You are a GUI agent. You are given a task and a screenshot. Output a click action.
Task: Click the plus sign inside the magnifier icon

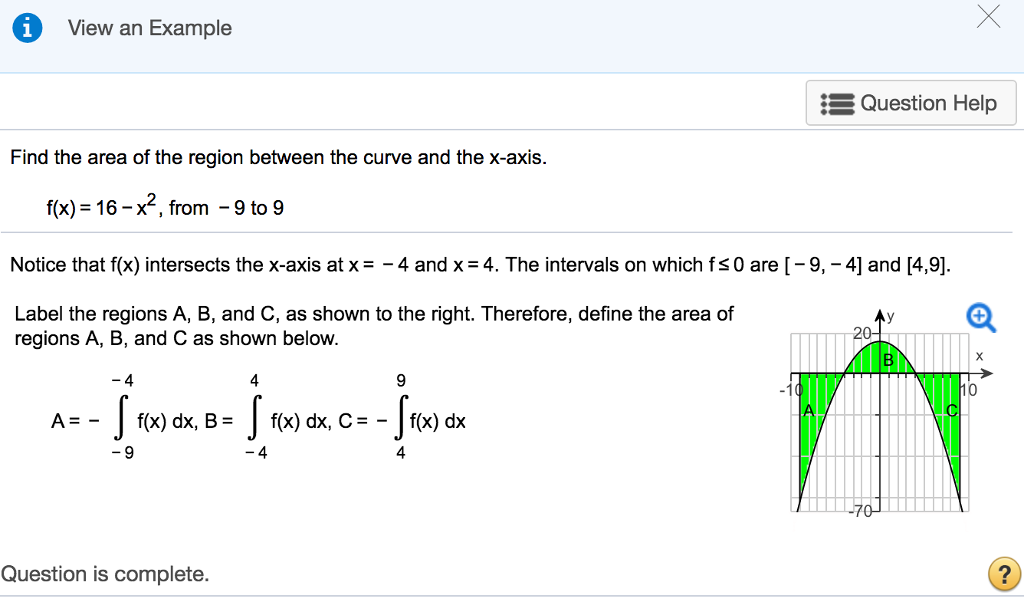coord(978,315)
